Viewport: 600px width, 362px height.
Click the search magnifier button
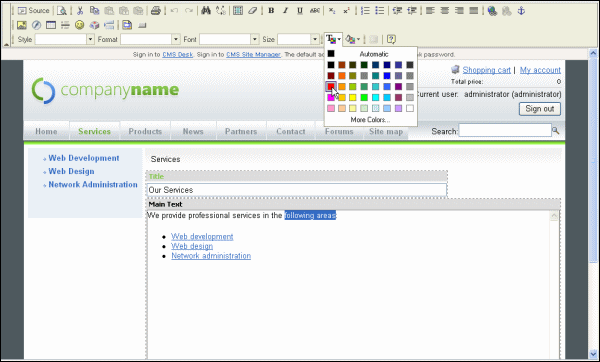[x=556, y=131]
